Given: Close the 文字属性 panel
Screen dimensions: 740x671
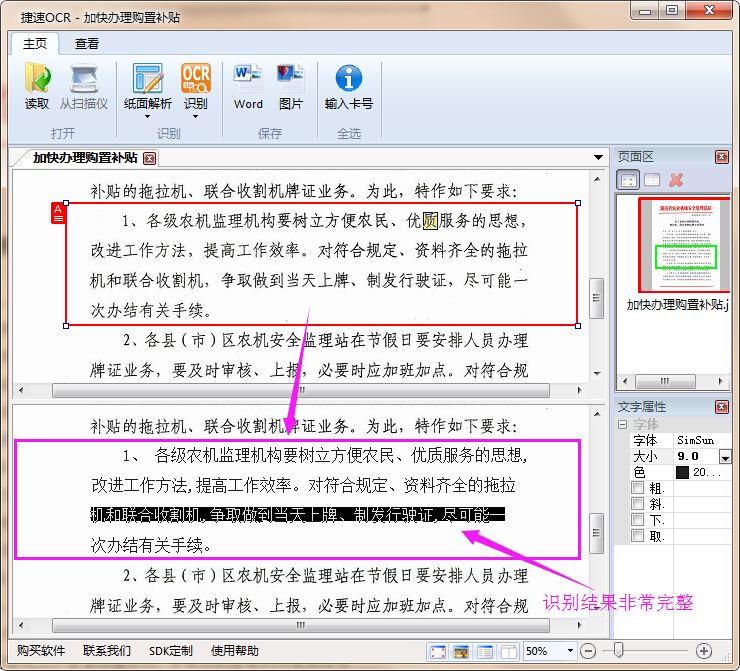Looking at the screenshot, I should point(721,407).
